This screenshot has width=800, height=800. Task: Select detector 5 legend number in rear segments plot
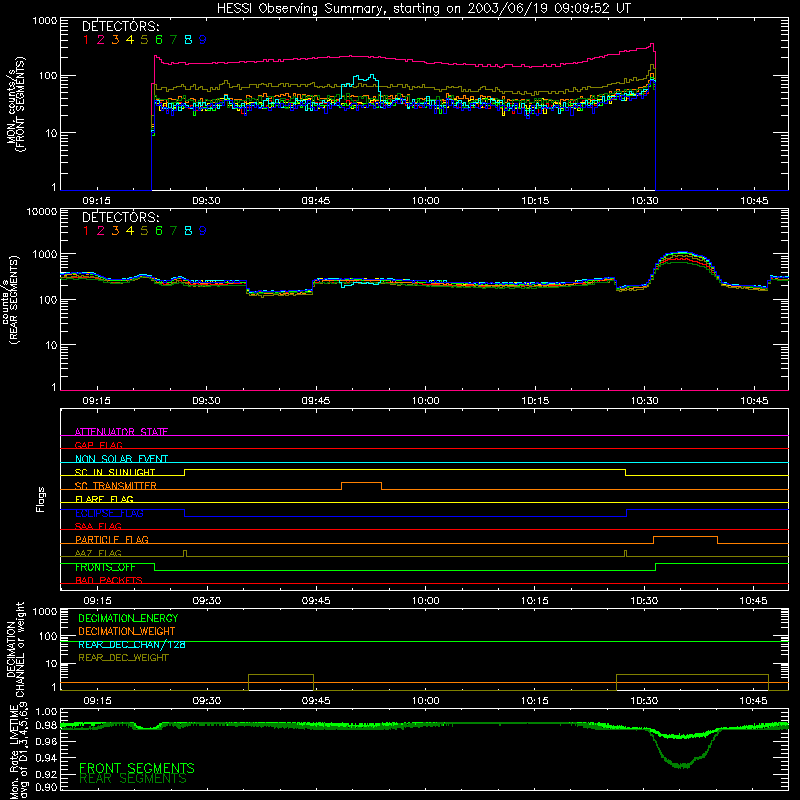pos(144,231)
